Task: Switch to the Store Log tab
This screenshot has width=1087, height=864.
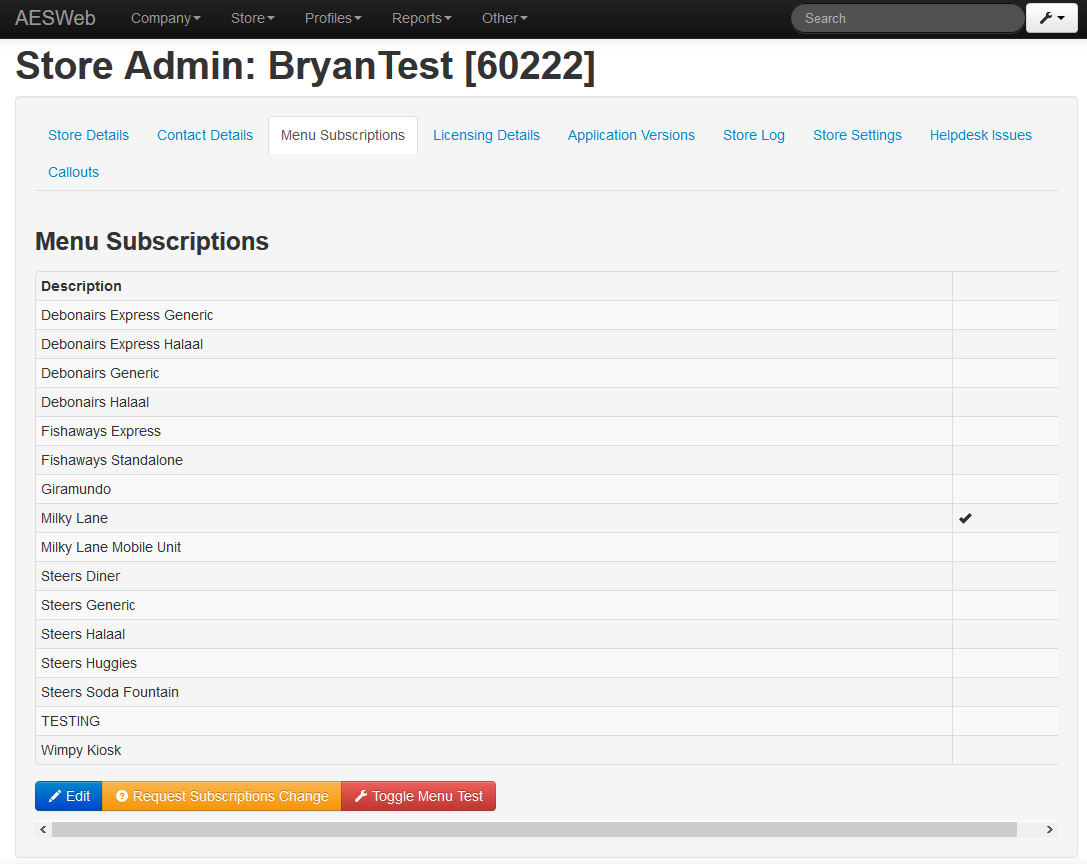Action: [754, 135]
